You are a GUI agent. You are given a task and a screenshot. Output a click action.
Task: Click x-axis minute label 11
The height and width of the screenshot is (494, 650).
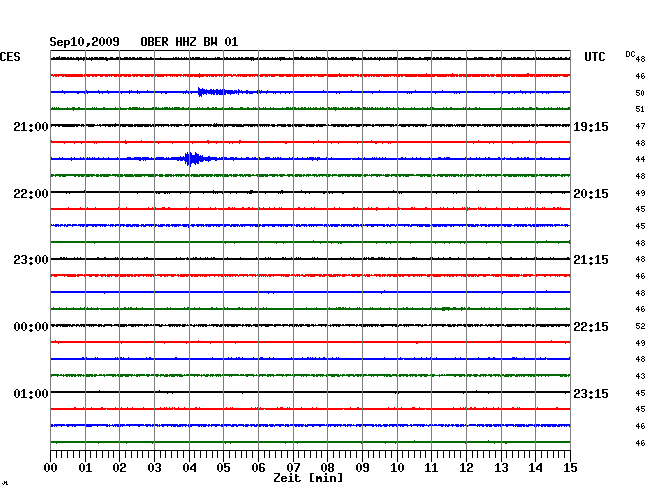pos(431,468)
